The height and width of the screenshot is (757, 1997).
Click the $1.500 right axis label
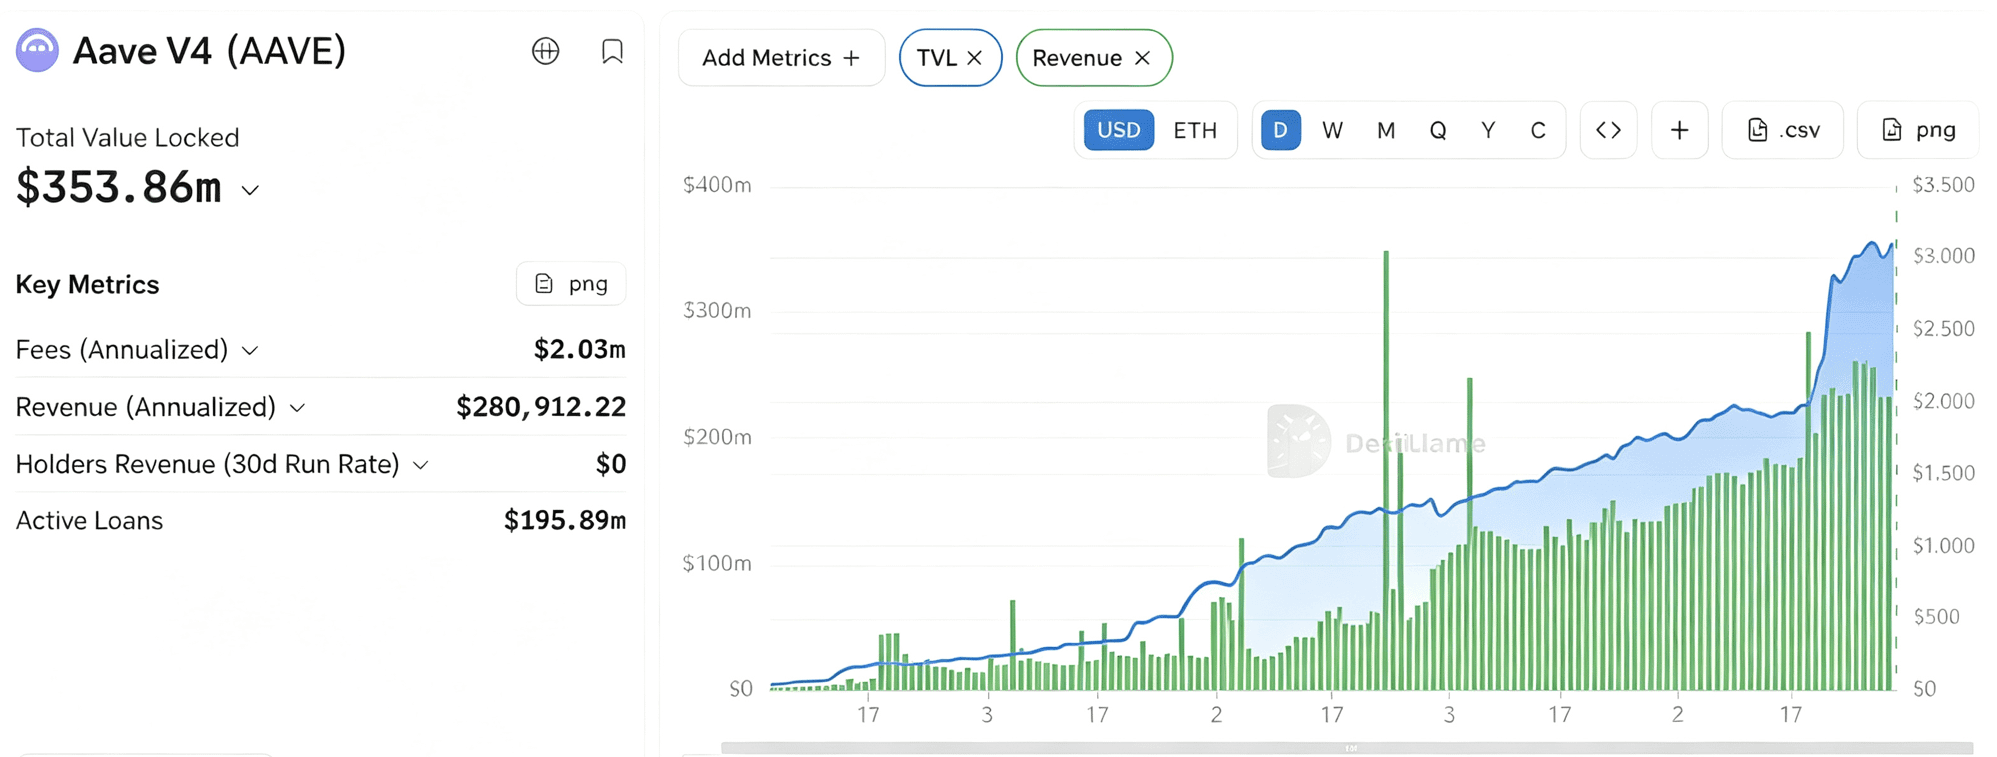coord(1943,473)
